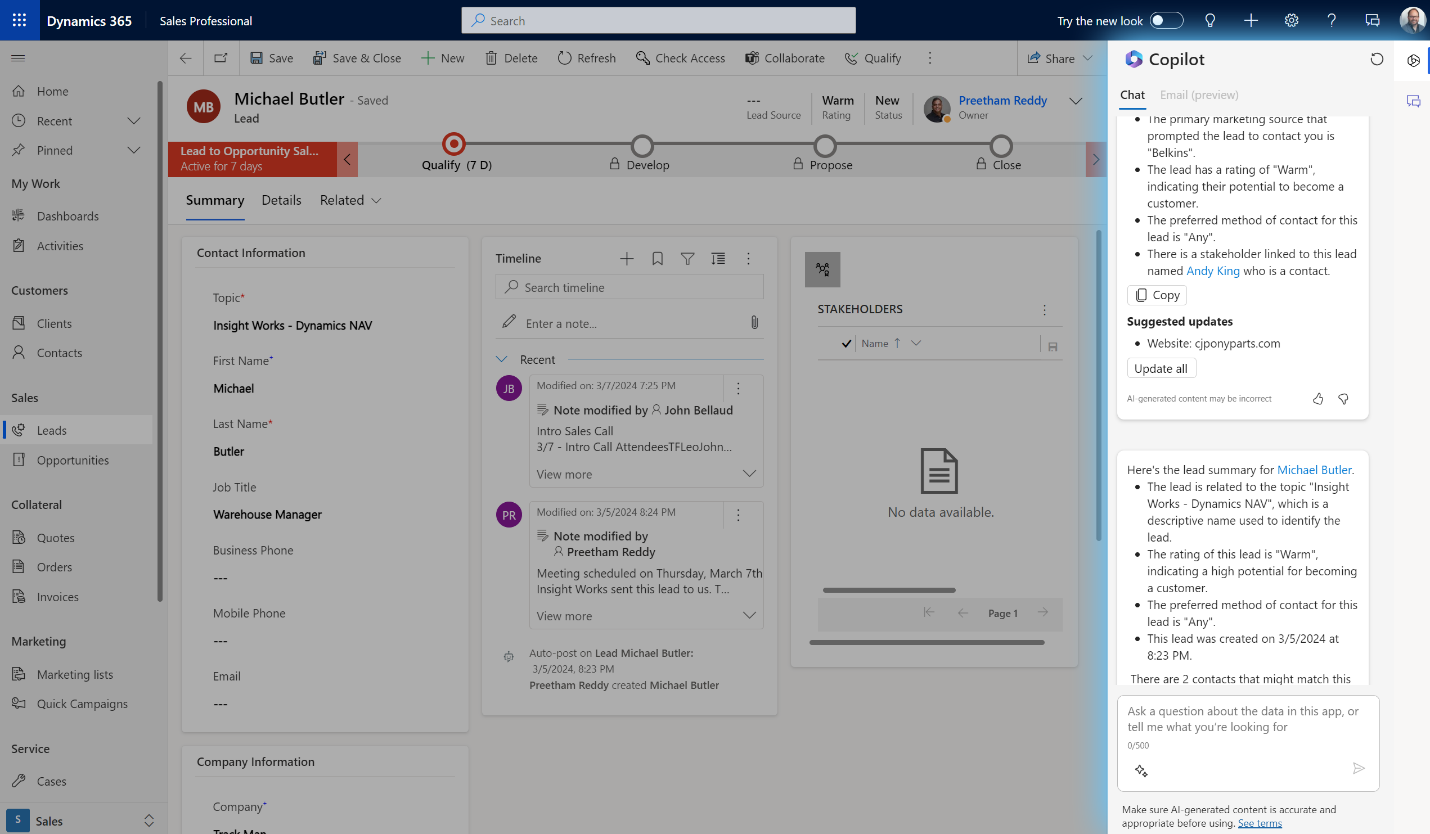Open the Teams chat side pane icon
Image resolution: width=1430 pixels, height=834 pixels.
1413,101
